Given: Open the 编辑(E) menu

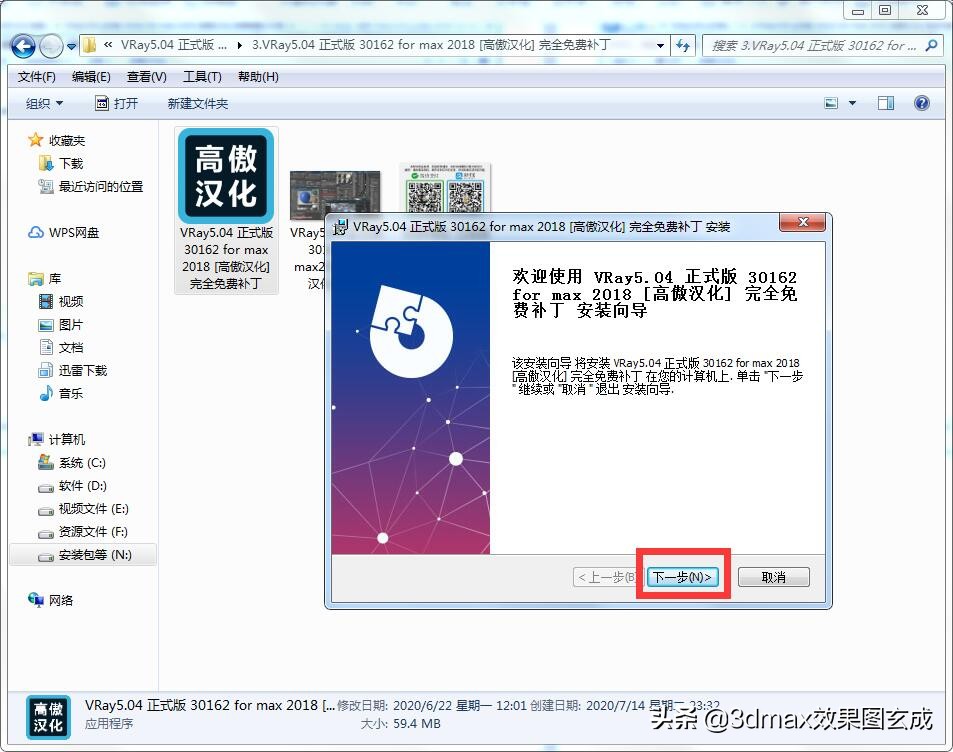Looking at the screenshot, I should point(91,77).
